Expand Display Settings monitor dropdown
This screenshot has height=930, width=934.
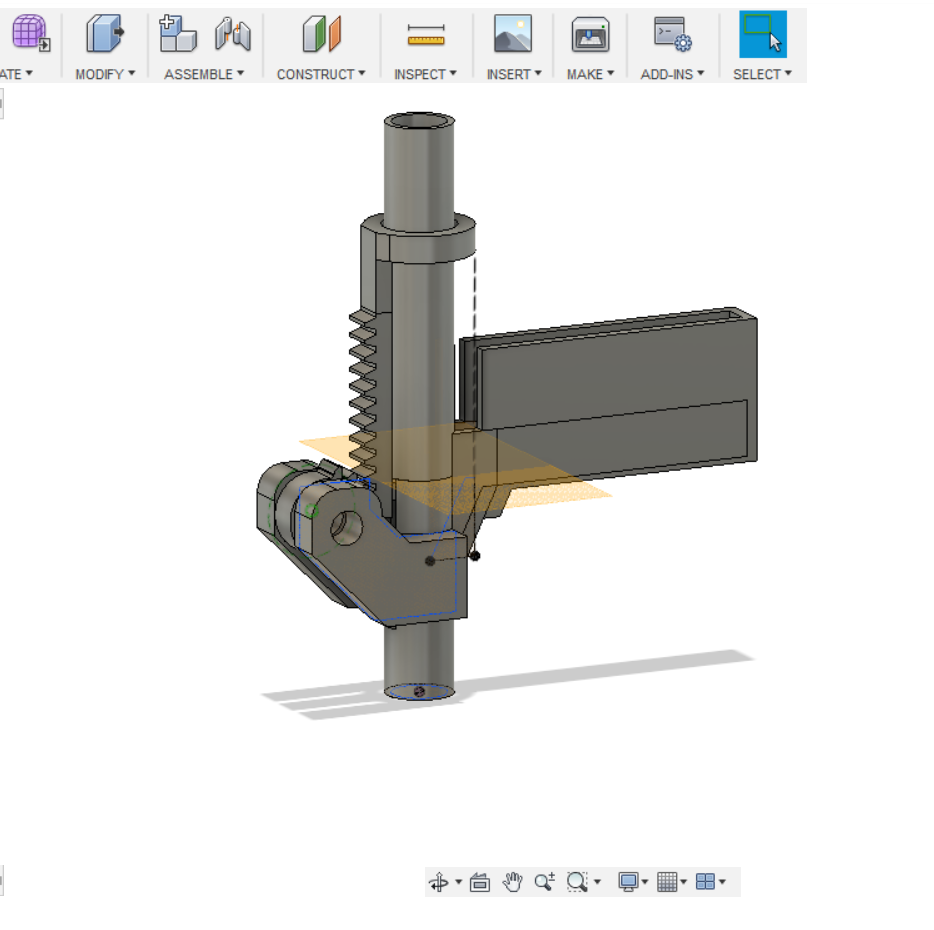[633, 882]
